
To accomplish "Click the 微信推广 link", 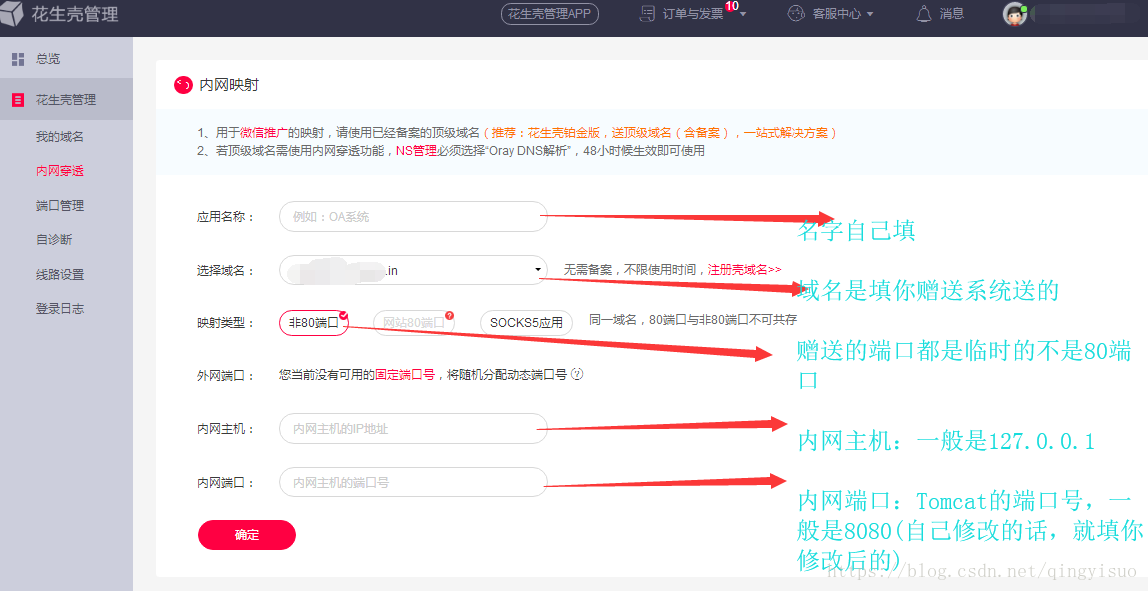I will [x=264, y=133].
